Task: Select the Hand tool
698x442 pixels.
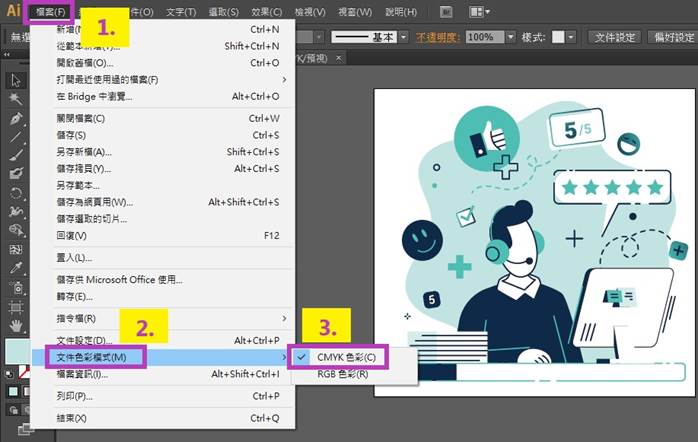Action: pyautogui.click(x=16, y=326)
